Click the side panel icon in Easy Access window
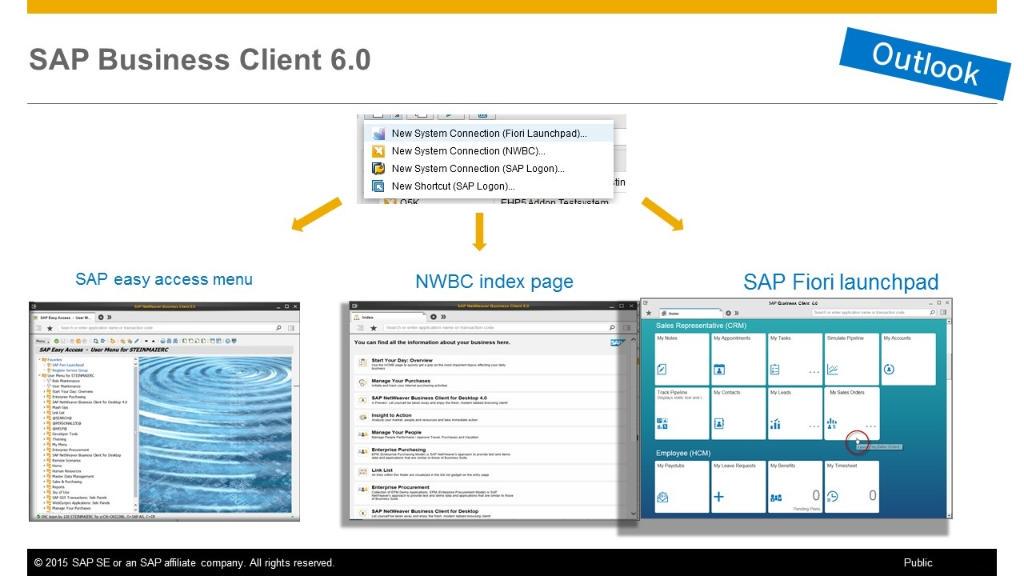Image resolution: width=1024 pixels, height=576 pixels. [291, 328]
